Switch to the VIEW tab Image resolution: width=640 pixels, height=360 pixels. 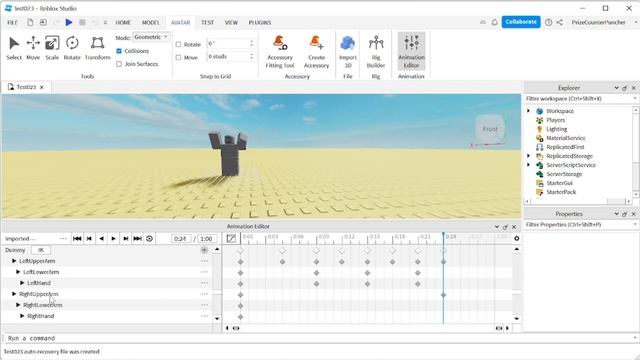pyautogui.click(x=231, y=22)
